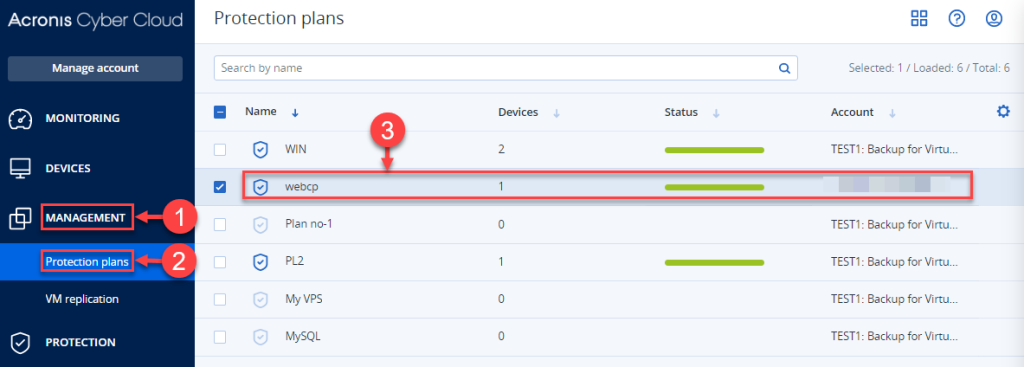Click the Manage account button
1024x367 pixels.
click(x=95, y=69)
